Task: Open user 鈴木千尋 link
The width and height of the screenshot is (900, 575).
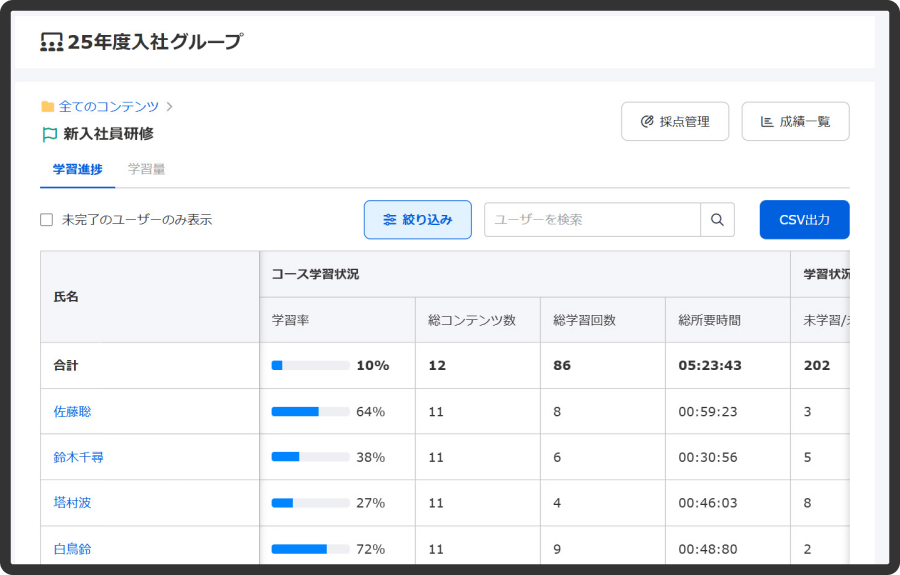Action: (79, 457)
